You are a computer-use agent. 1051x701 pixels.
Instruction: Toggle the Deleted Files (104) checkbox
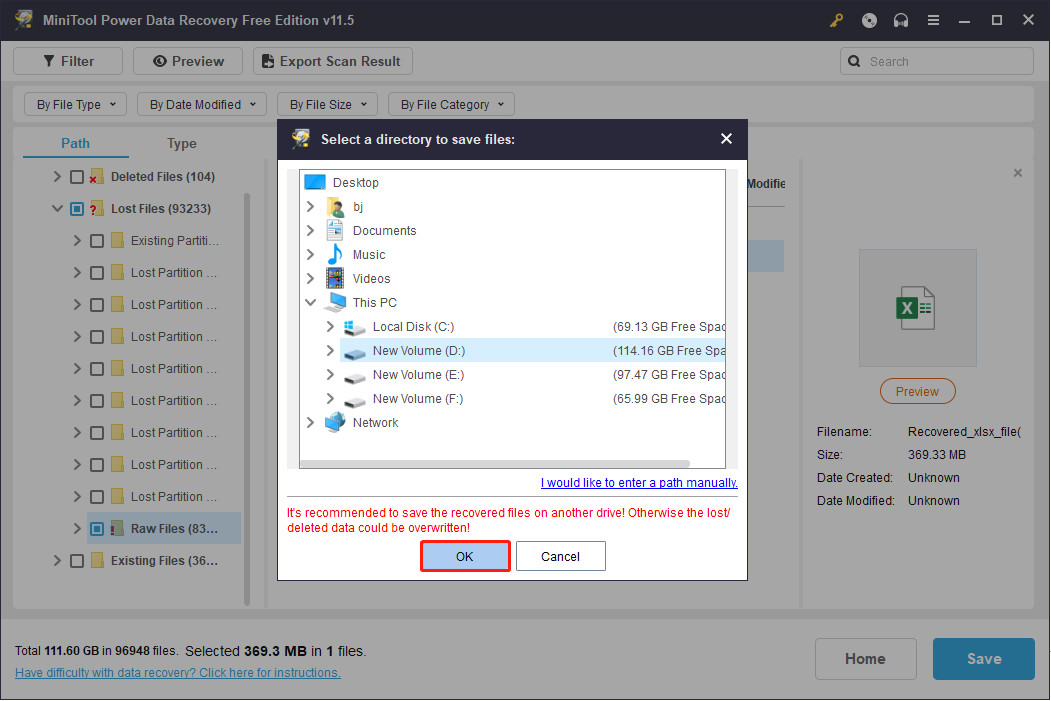pyautogui.click(x=77, y=177)
